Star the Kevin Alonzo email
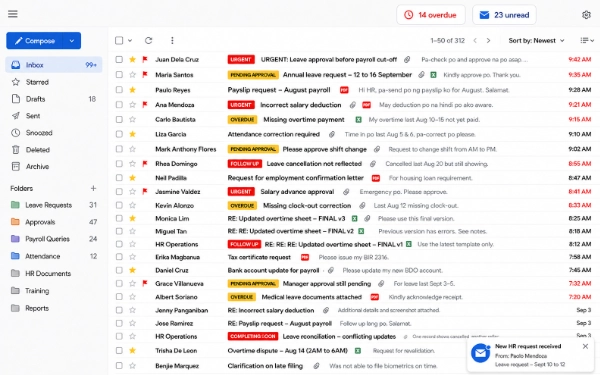Screen dimensions: 600x375 click(x=132, y=205)
